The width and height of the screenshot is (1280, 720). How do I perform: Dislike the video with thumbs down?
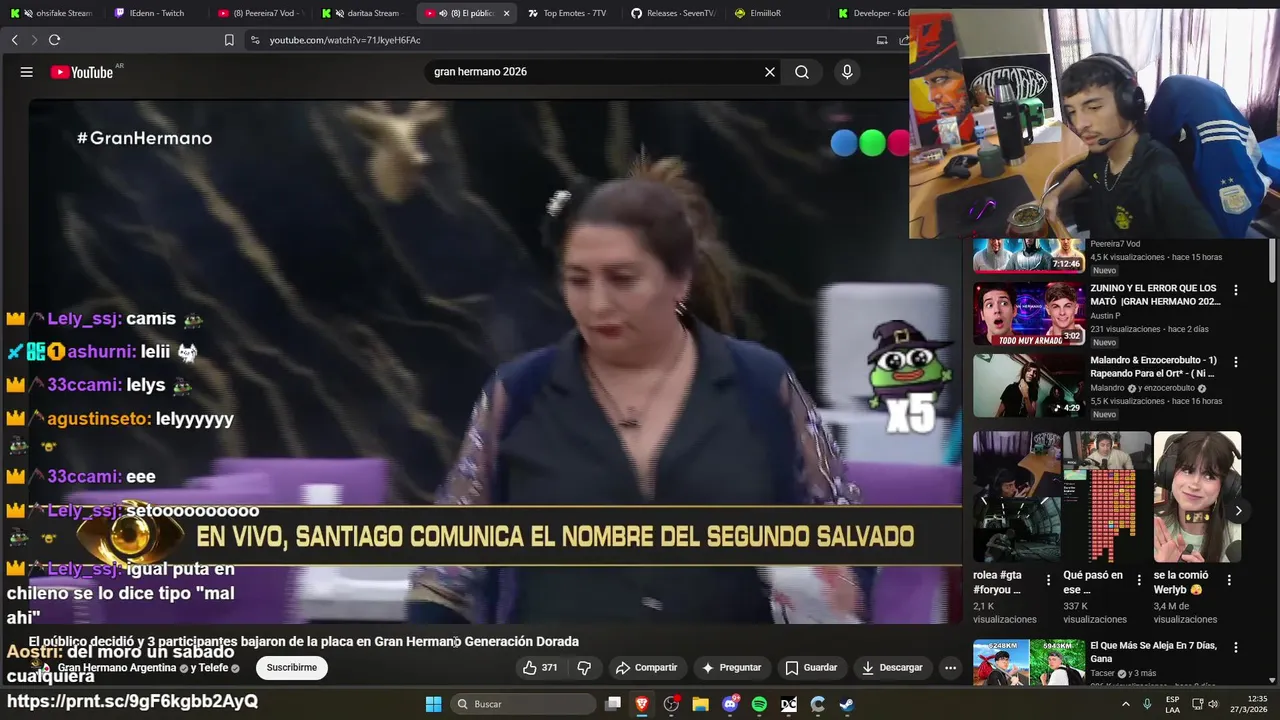coord(585,667)
